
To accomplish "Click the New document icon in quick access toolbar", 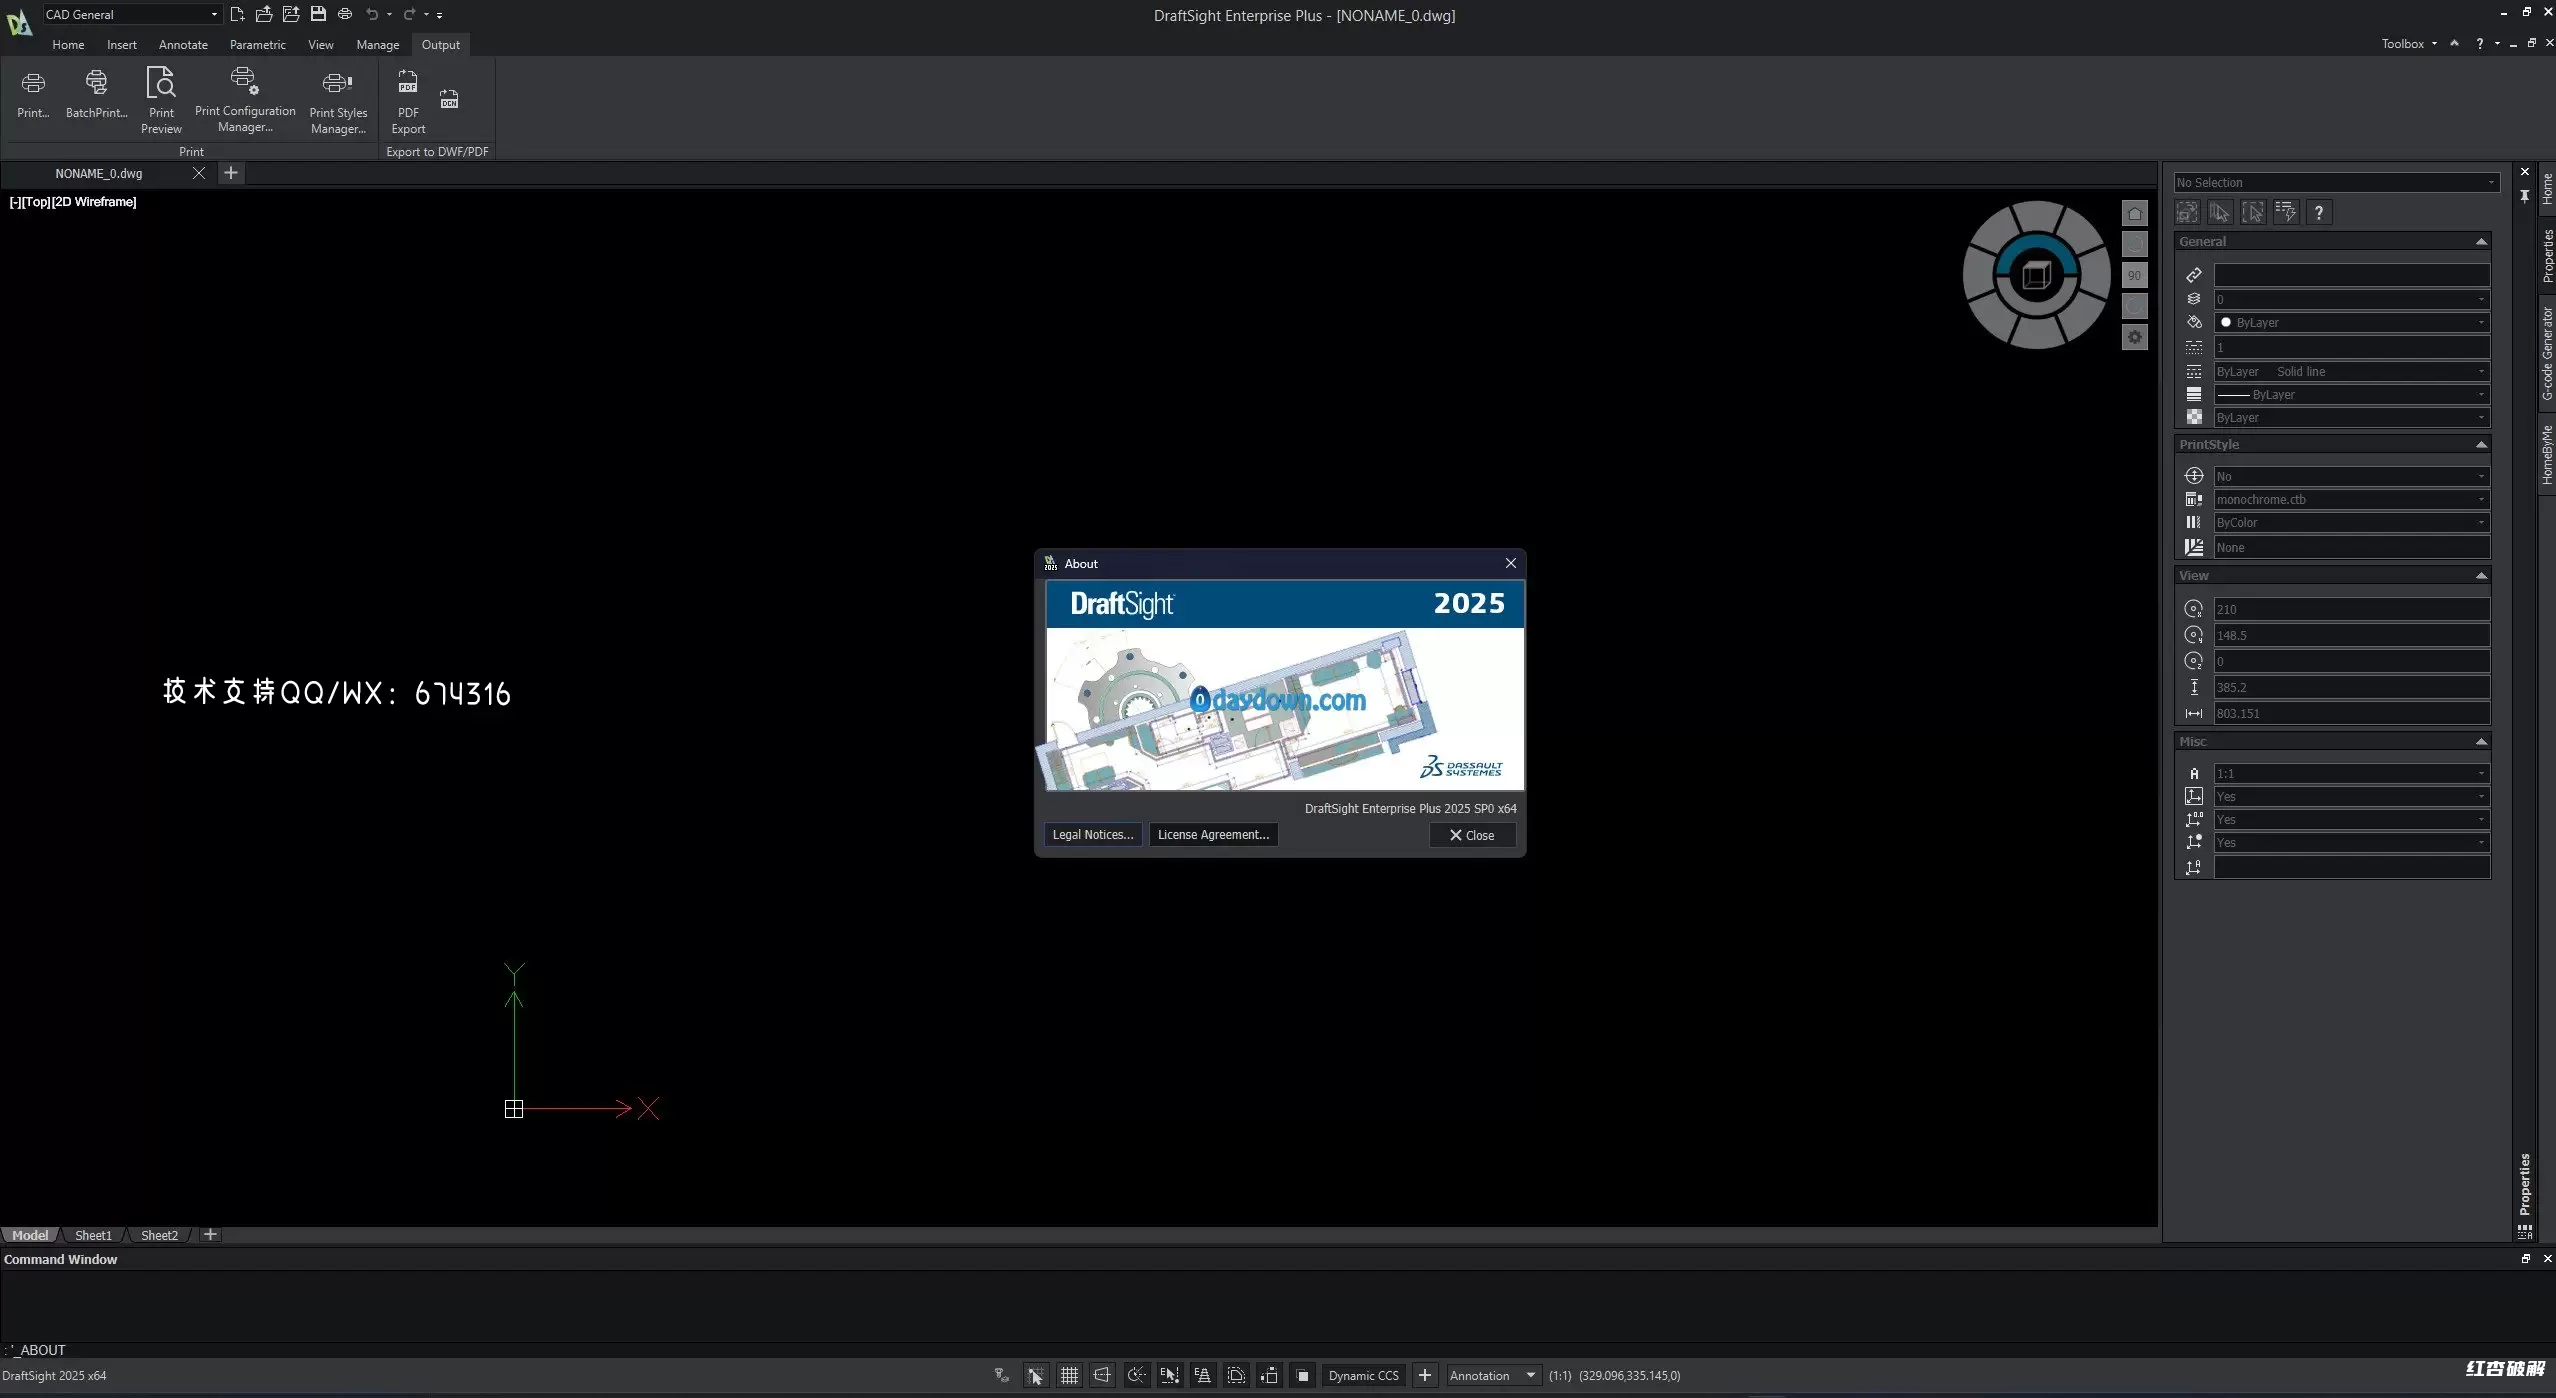I will click(237, 14).
